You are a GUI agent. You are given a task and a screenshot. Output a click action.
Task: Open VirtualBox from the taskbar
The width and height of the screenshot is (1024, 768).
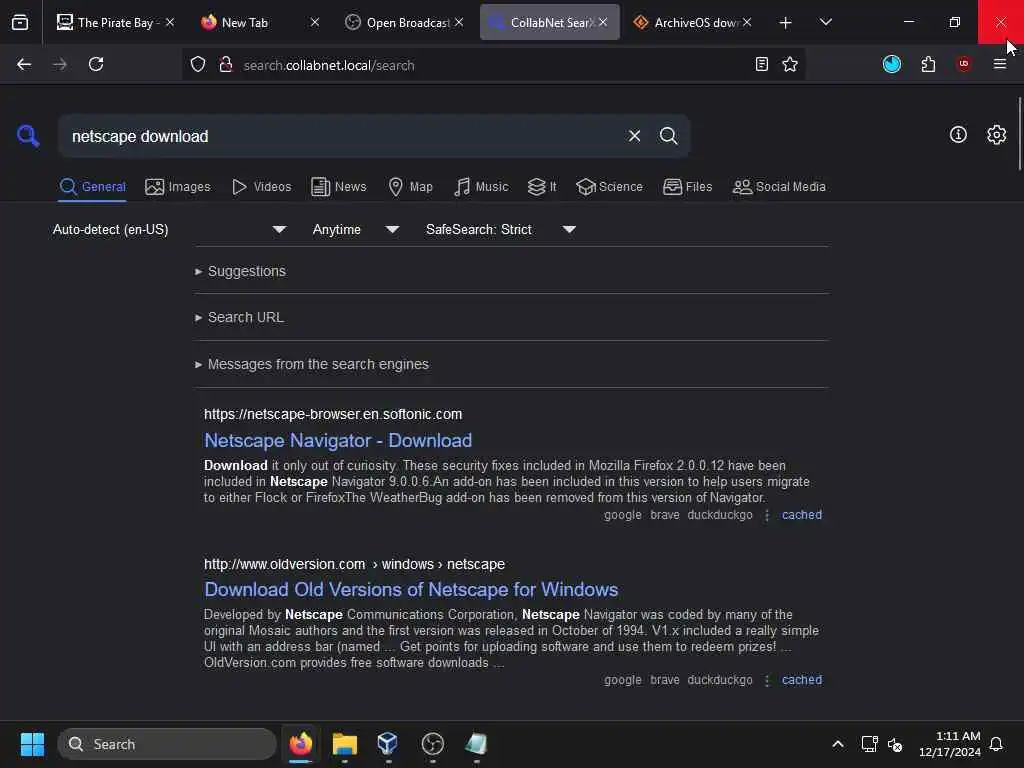[x=387, y=744]
